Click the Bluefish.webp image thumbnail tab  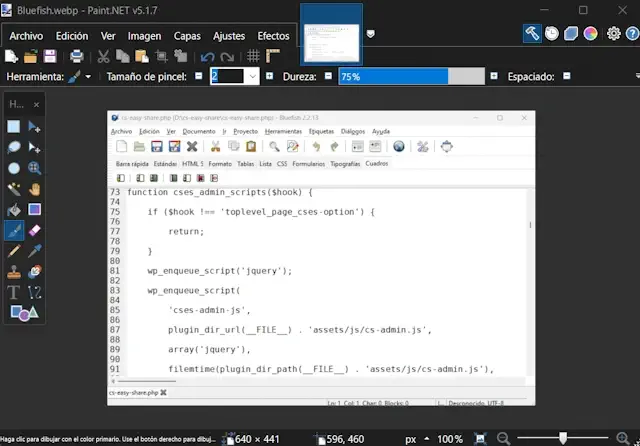tap(331, 34)
